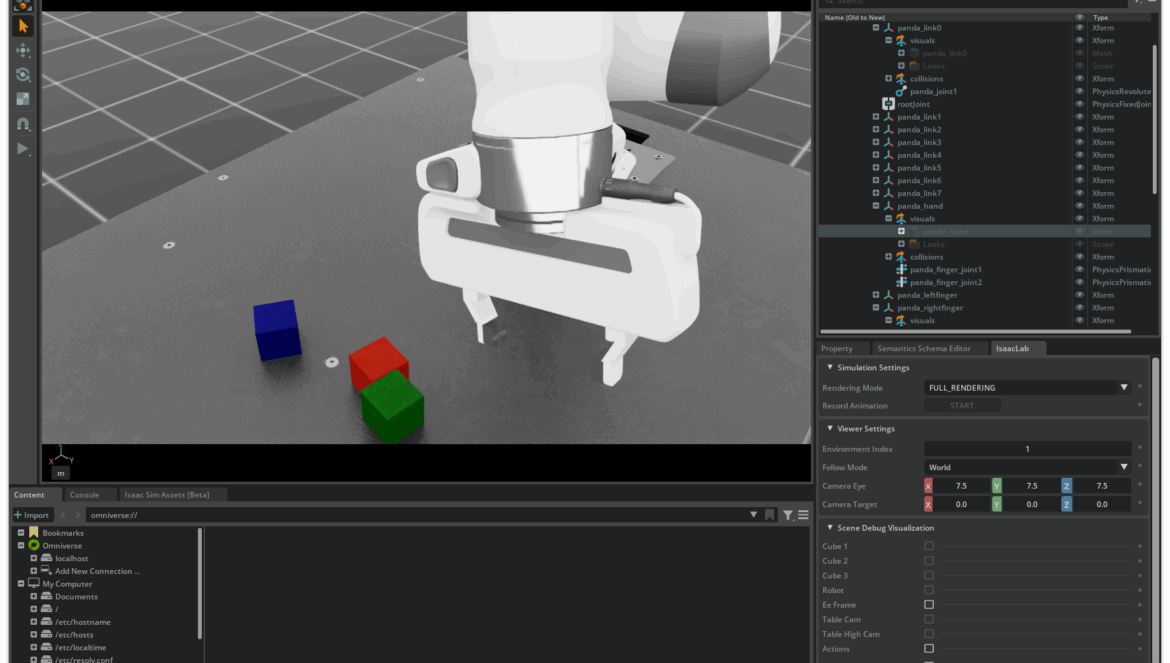Viewport: 1170px width, 663px height.
Task: Click the bookmark icon beside path bar
Action: point(769,515)
